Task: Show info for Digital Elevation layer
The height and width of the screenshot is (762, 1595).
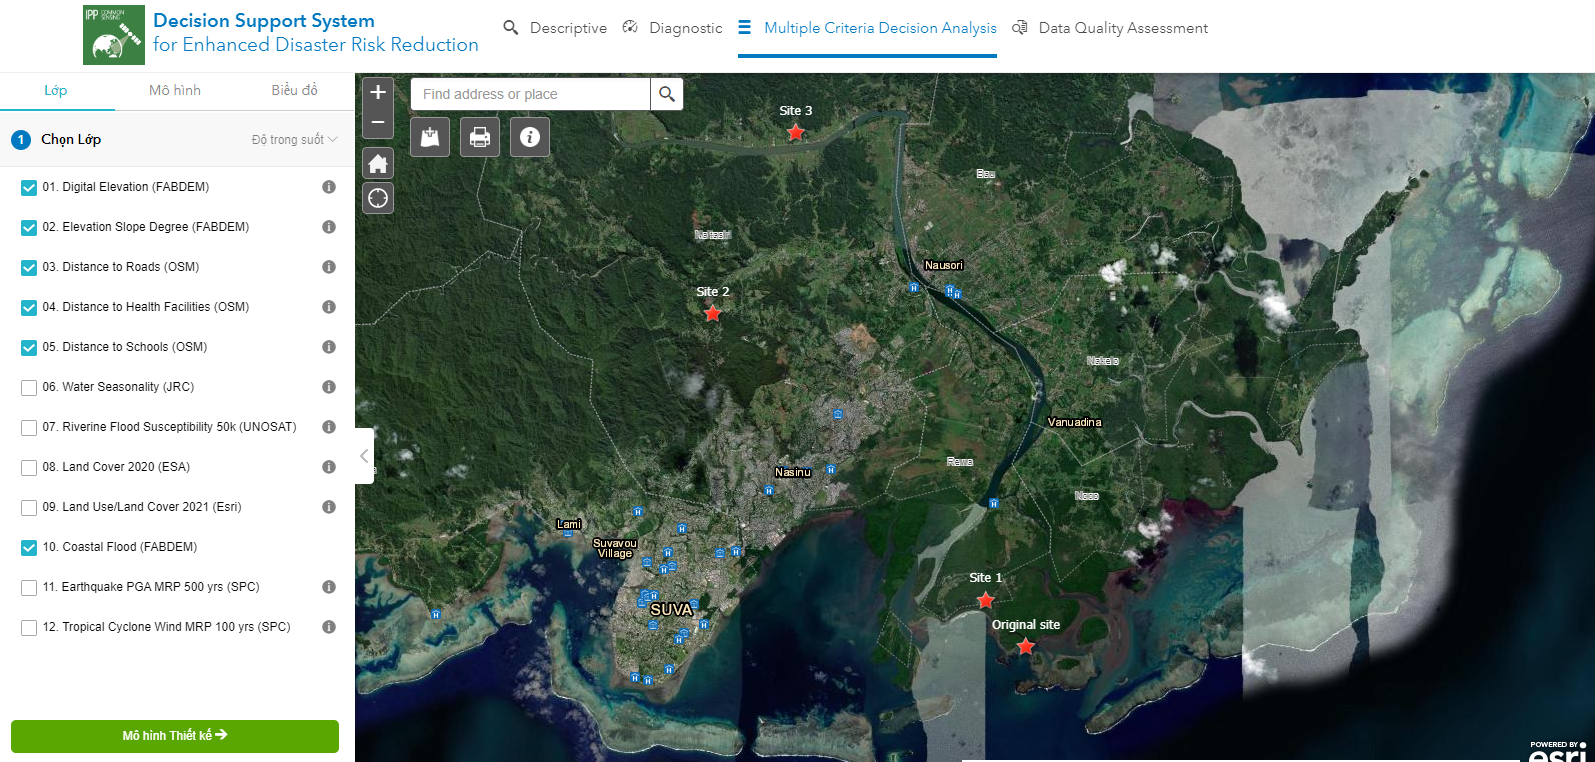Action: tap(328, 187)
